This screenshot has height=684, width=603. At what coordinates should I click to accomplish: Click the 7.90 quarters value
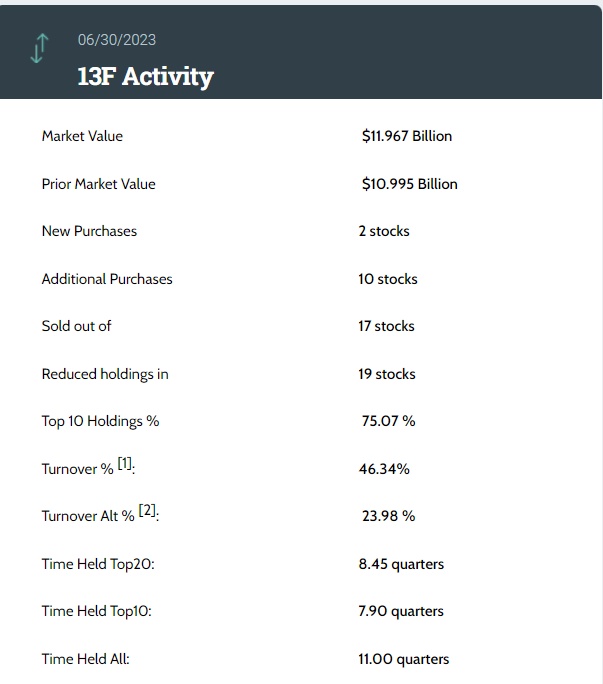tap(401, 611)
